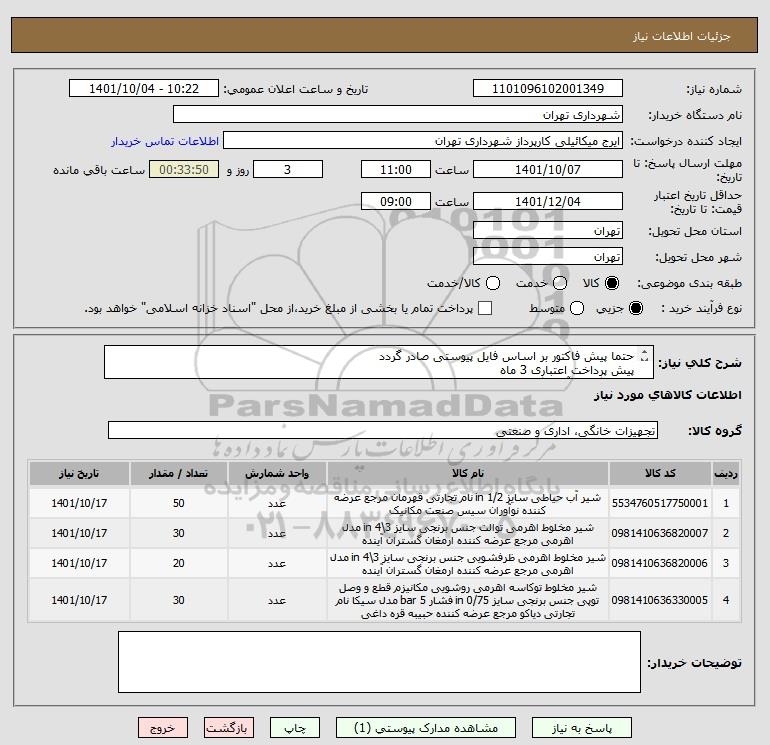770x745 pixels.
Task: Click the جزئیات اطلاعات نیاز page title
Action: pos(682,36)
